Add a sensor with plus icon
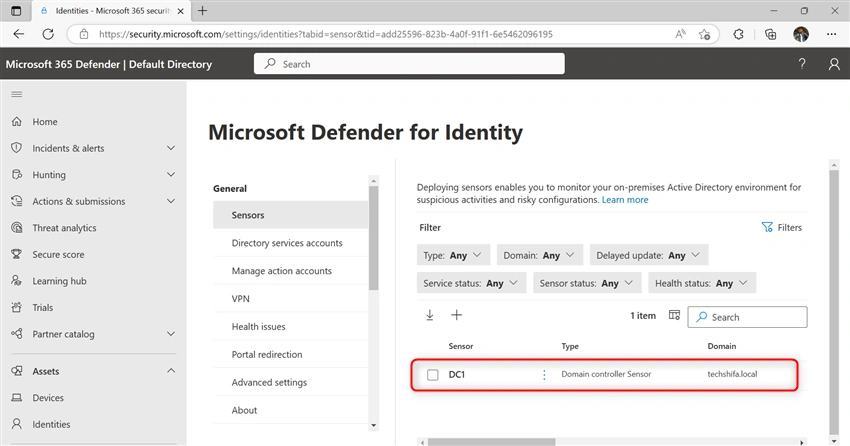This screenshot has height=446, width=850. coord(456,315)
